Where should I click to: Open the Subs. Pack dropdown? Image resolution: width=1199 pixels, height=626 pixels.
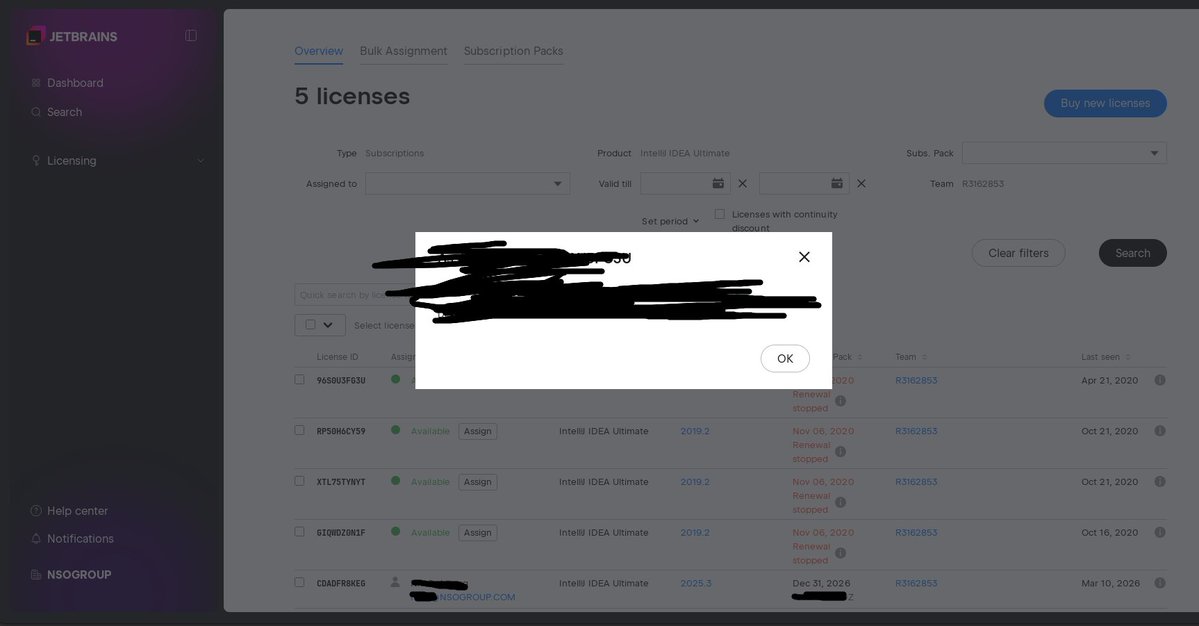[x=1063, y=153]
